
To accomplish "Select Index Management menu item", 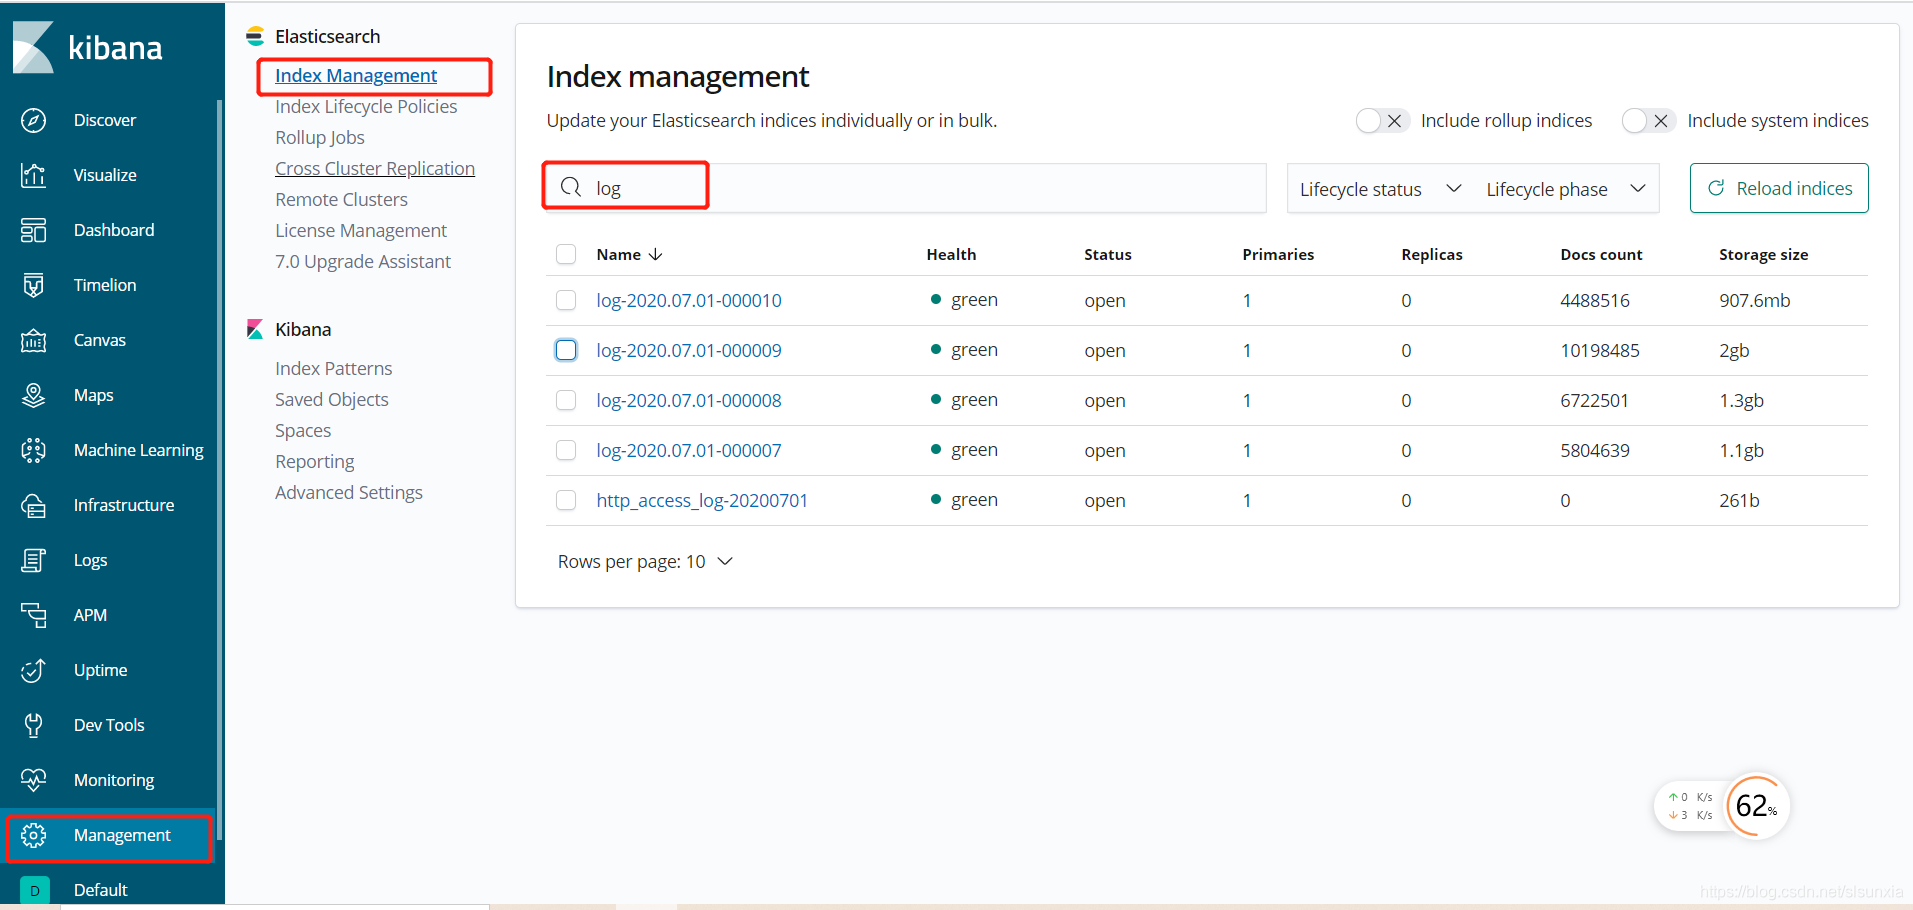I will pos(356,75).
